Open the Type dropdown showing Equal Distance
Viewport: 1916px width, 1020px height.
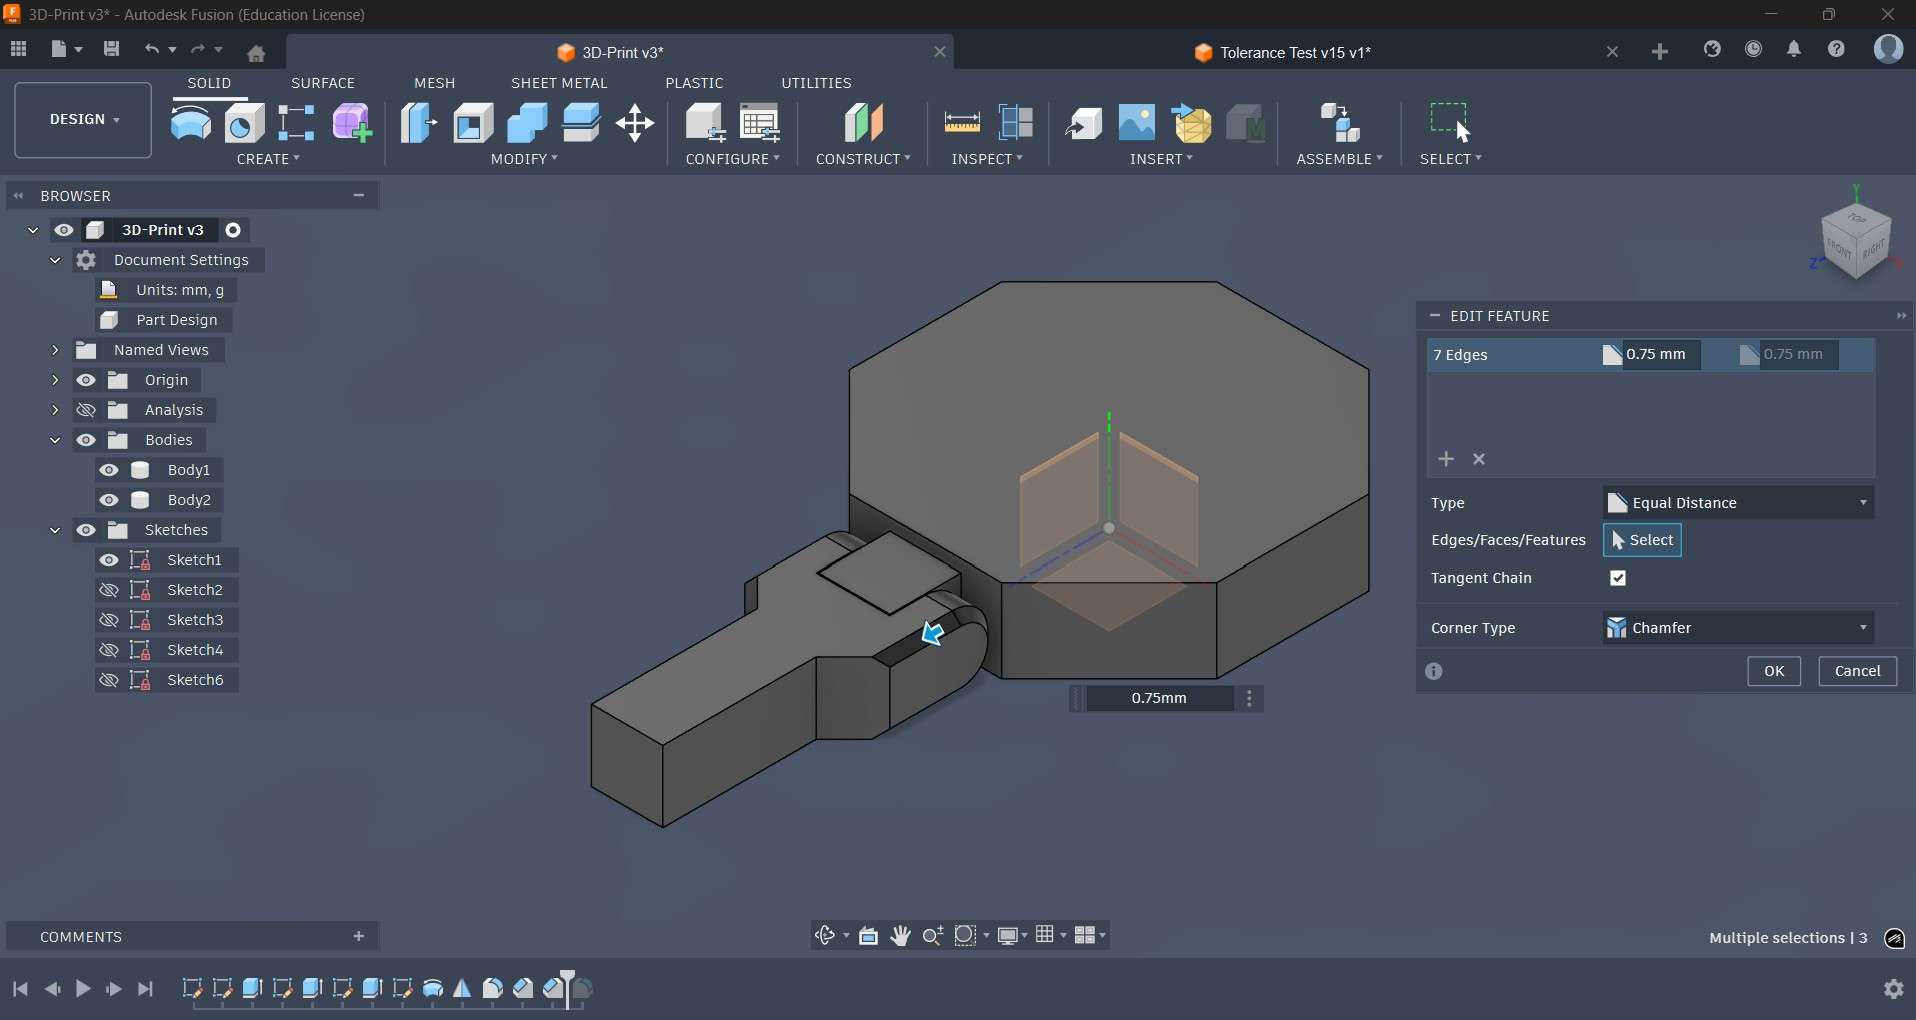tap(1739, 503)
